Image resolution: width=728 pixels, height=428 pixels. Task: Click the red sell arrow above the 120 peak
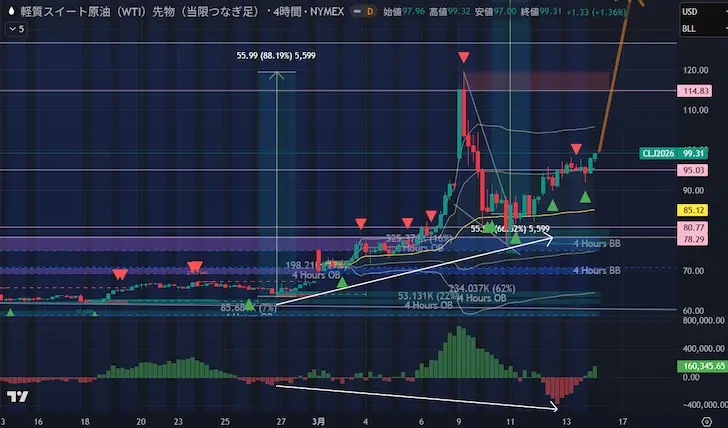click(465, 58)
